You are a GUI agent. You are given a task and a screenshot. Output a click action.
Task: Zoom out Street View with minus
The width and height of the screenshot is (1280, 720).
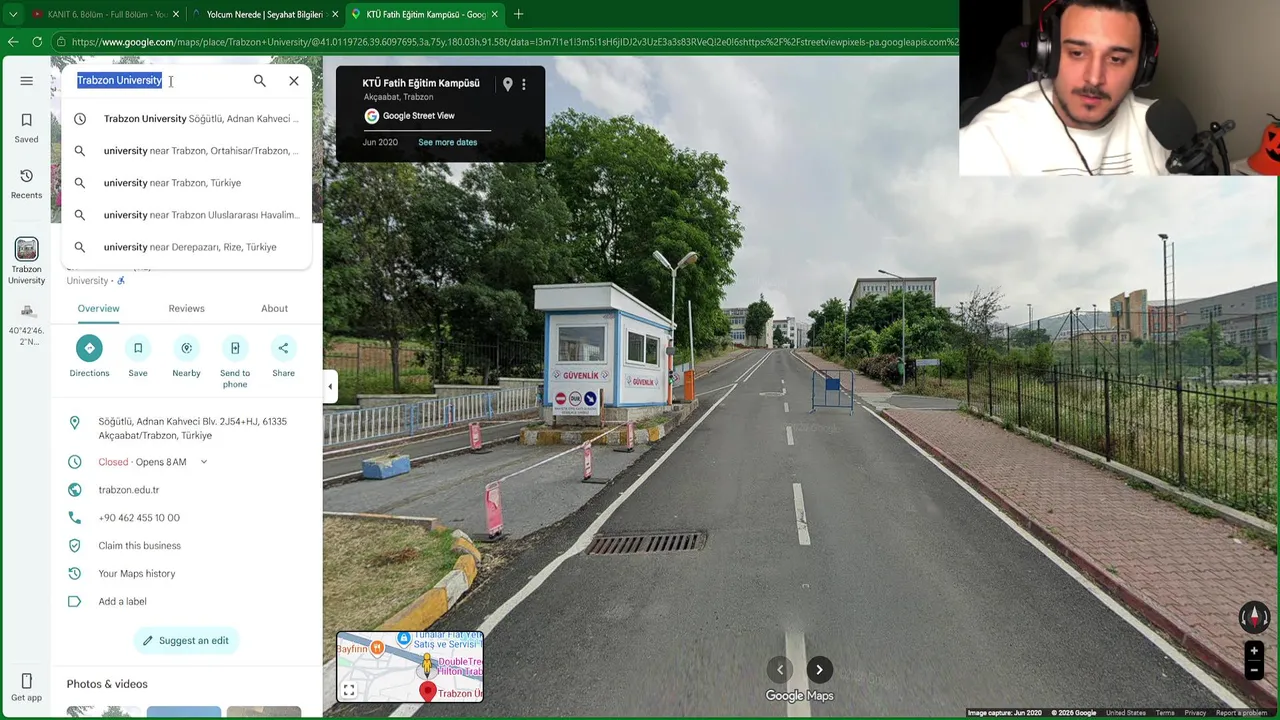[x=1254, y=671]
